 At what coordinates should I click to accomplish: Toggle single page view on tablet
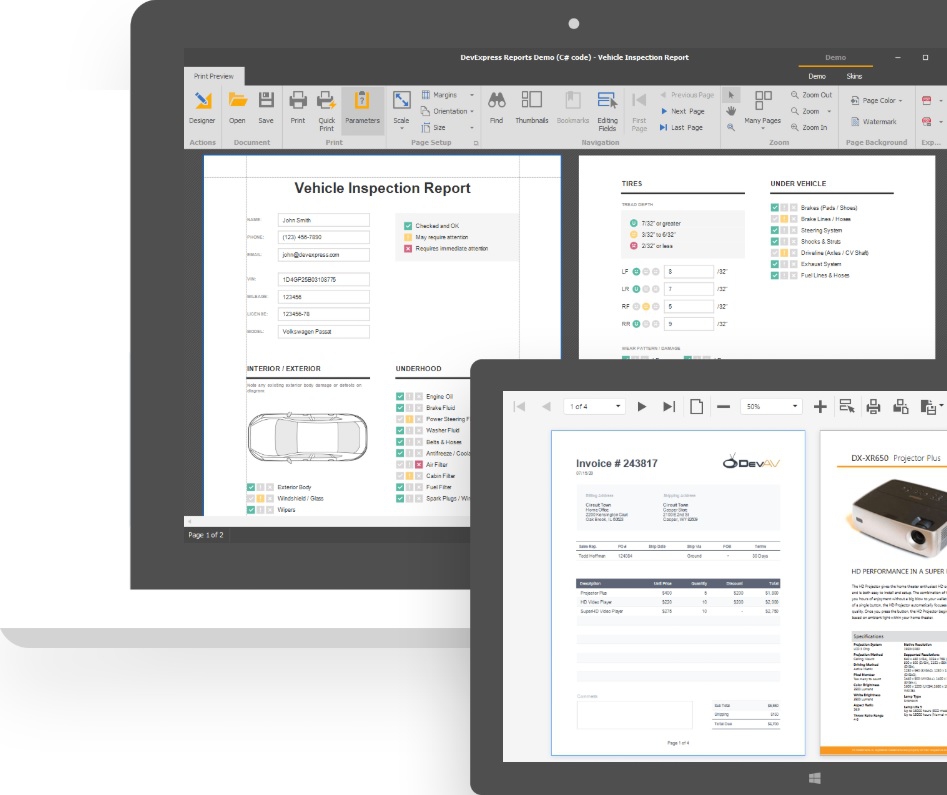696,407
